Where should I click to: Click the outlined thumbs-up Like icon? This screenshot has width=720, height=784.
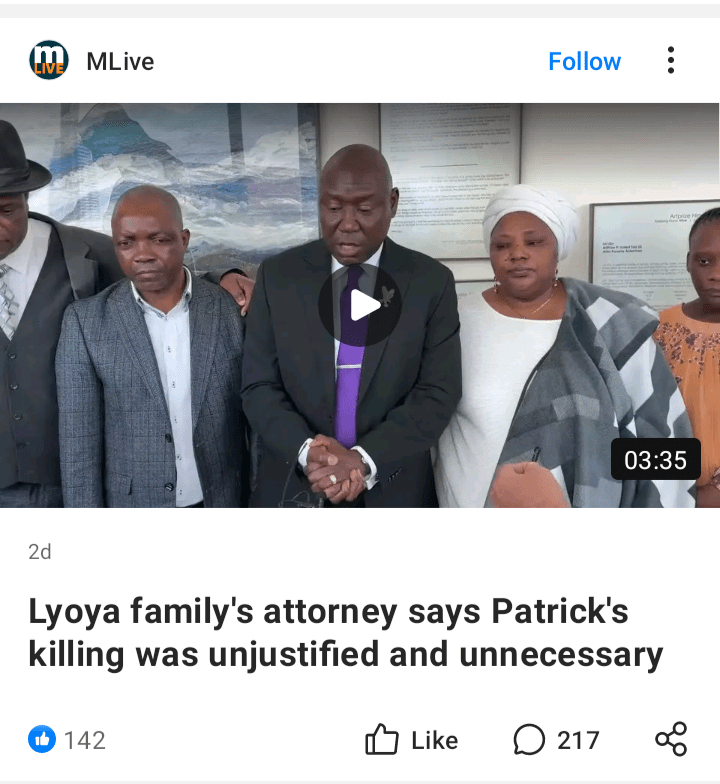382,738
